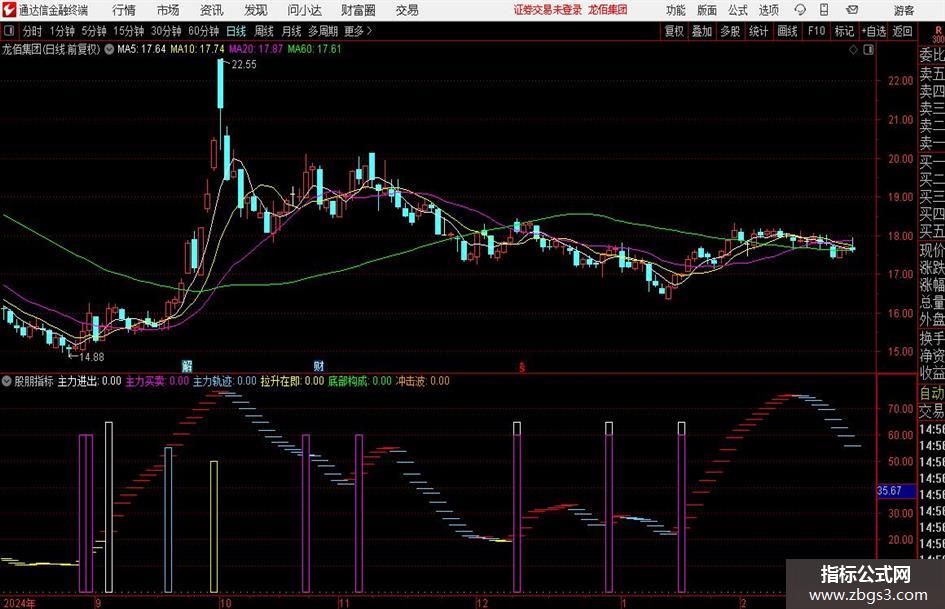
Task: Click the MA60: 17.61 label
Action: click(x=315, y=49)
